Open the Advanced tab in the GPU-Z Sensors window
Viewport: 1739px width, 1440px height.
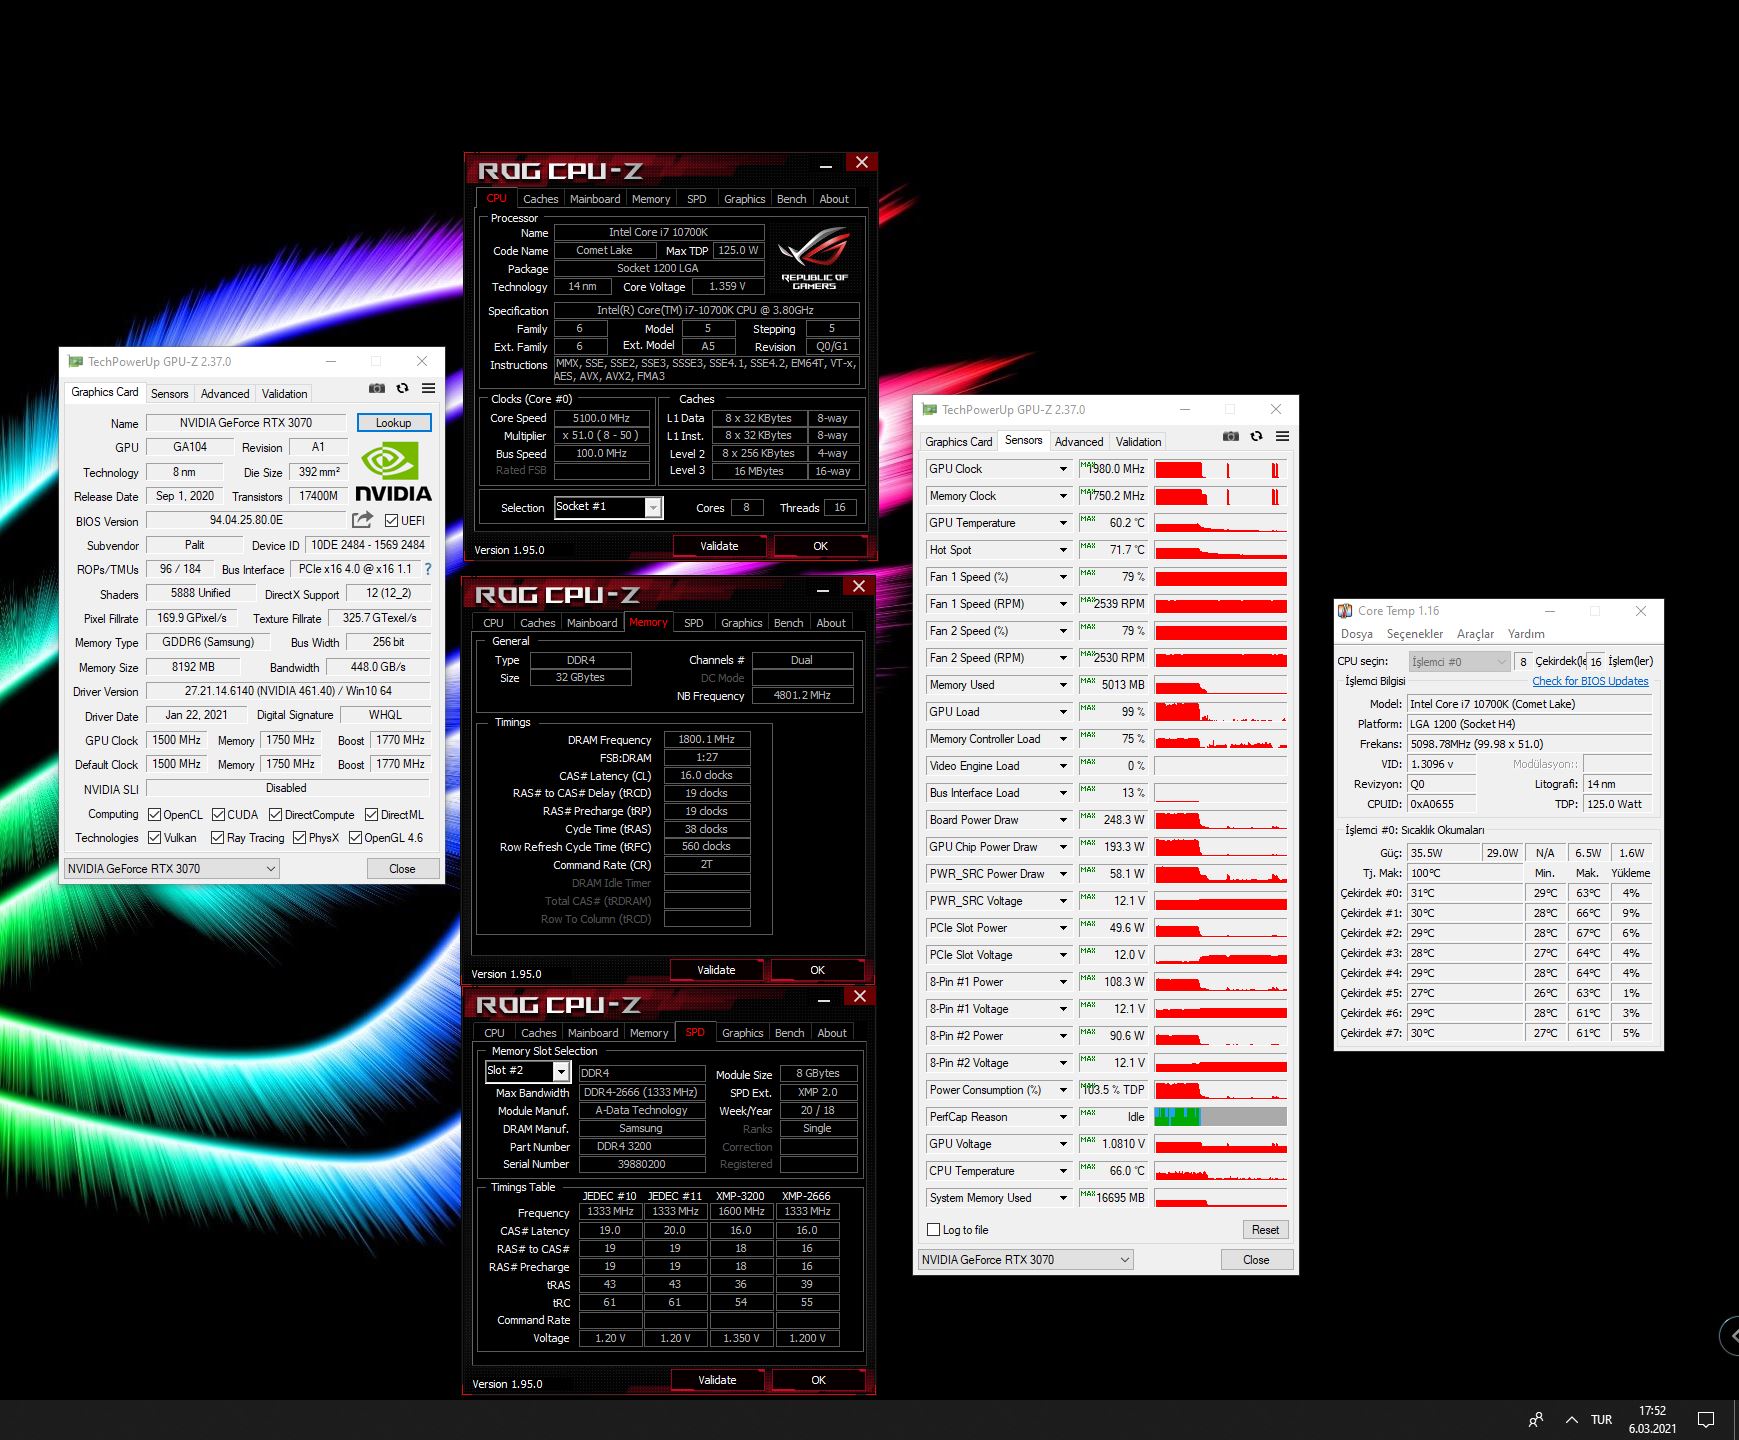click(x=1079, y=442)
